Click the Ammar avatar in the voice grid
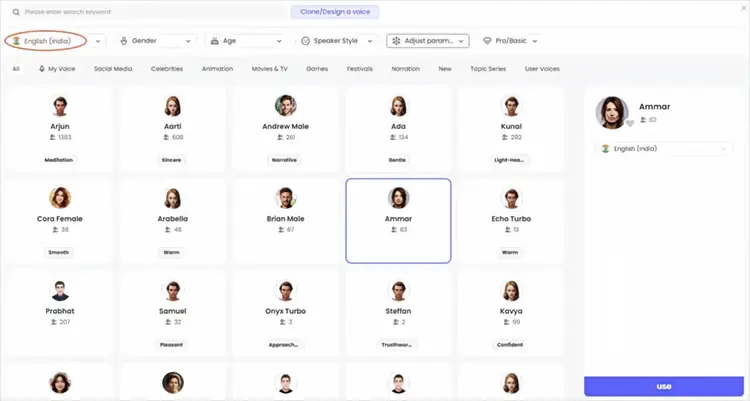 [x=398, y=198]
